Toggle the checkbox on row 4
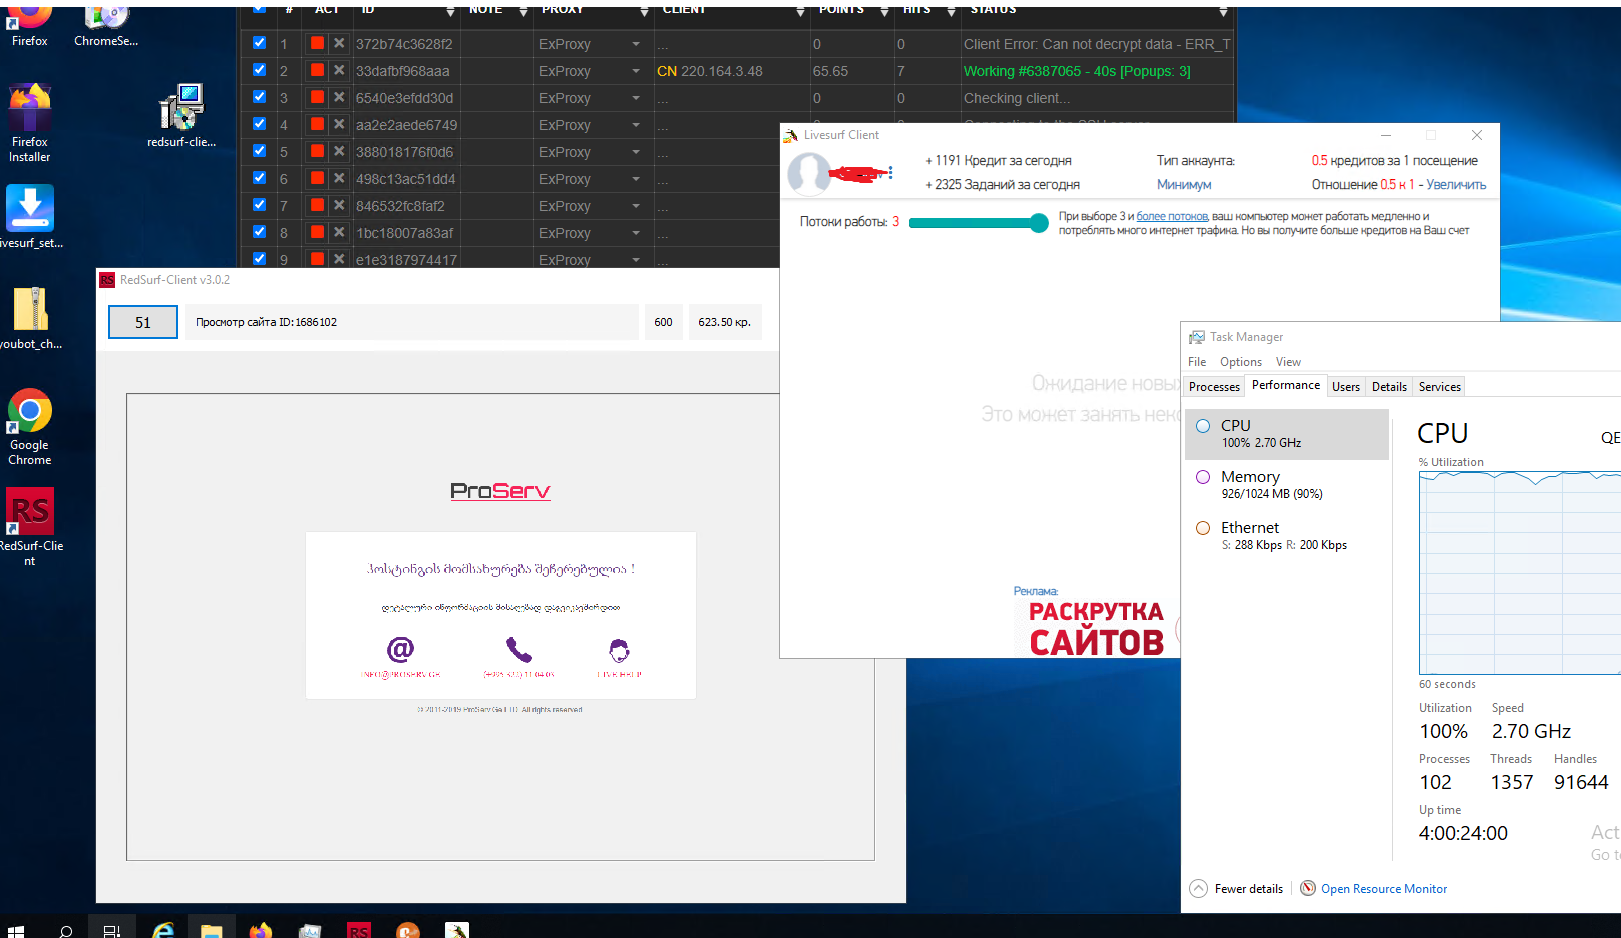 point(260,124)
